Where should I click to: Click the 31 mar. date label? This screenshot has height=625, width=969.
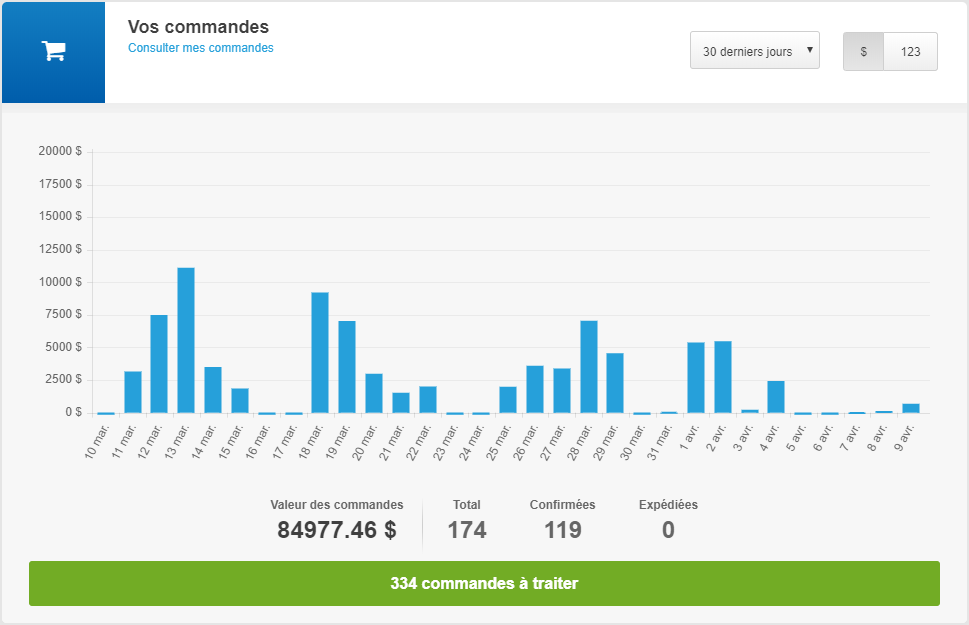coord(659,443)
